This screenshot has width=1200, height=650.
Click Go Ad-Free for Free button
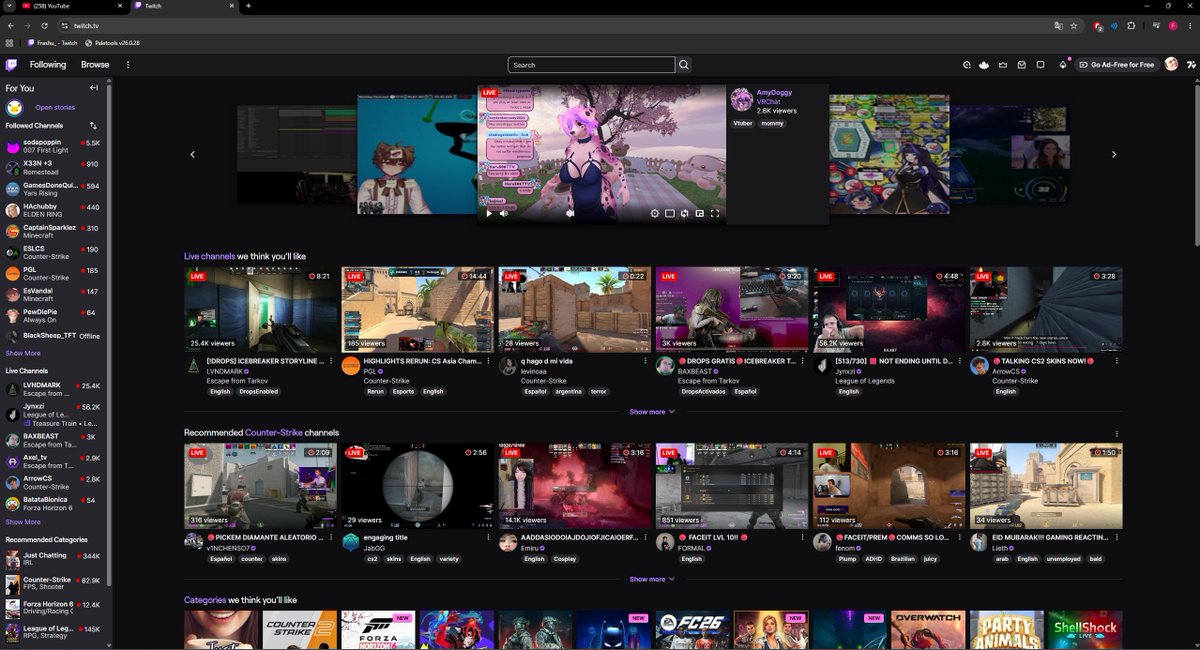[1116, 65]
